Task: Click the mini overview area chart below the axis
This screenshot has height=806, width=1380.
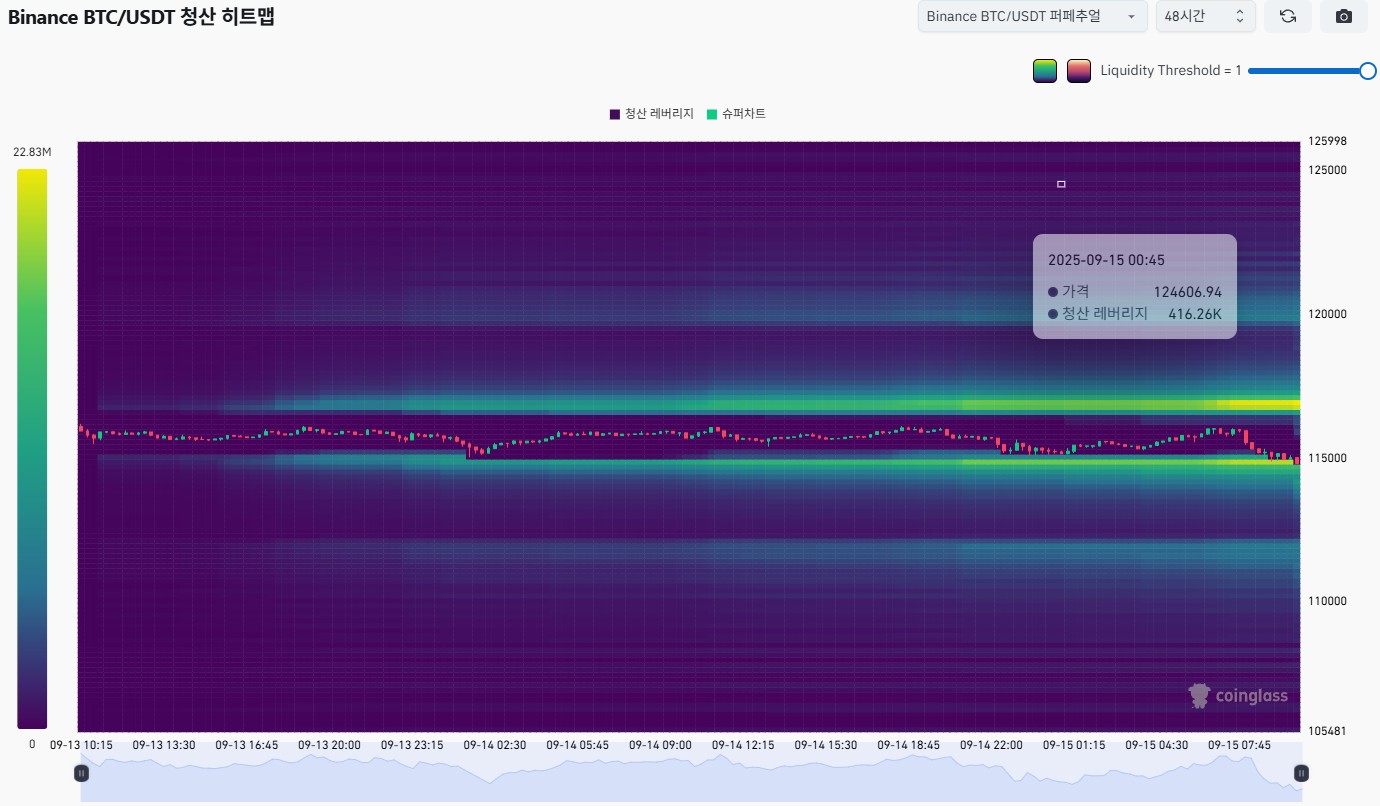Action: (x=691, y=772)
